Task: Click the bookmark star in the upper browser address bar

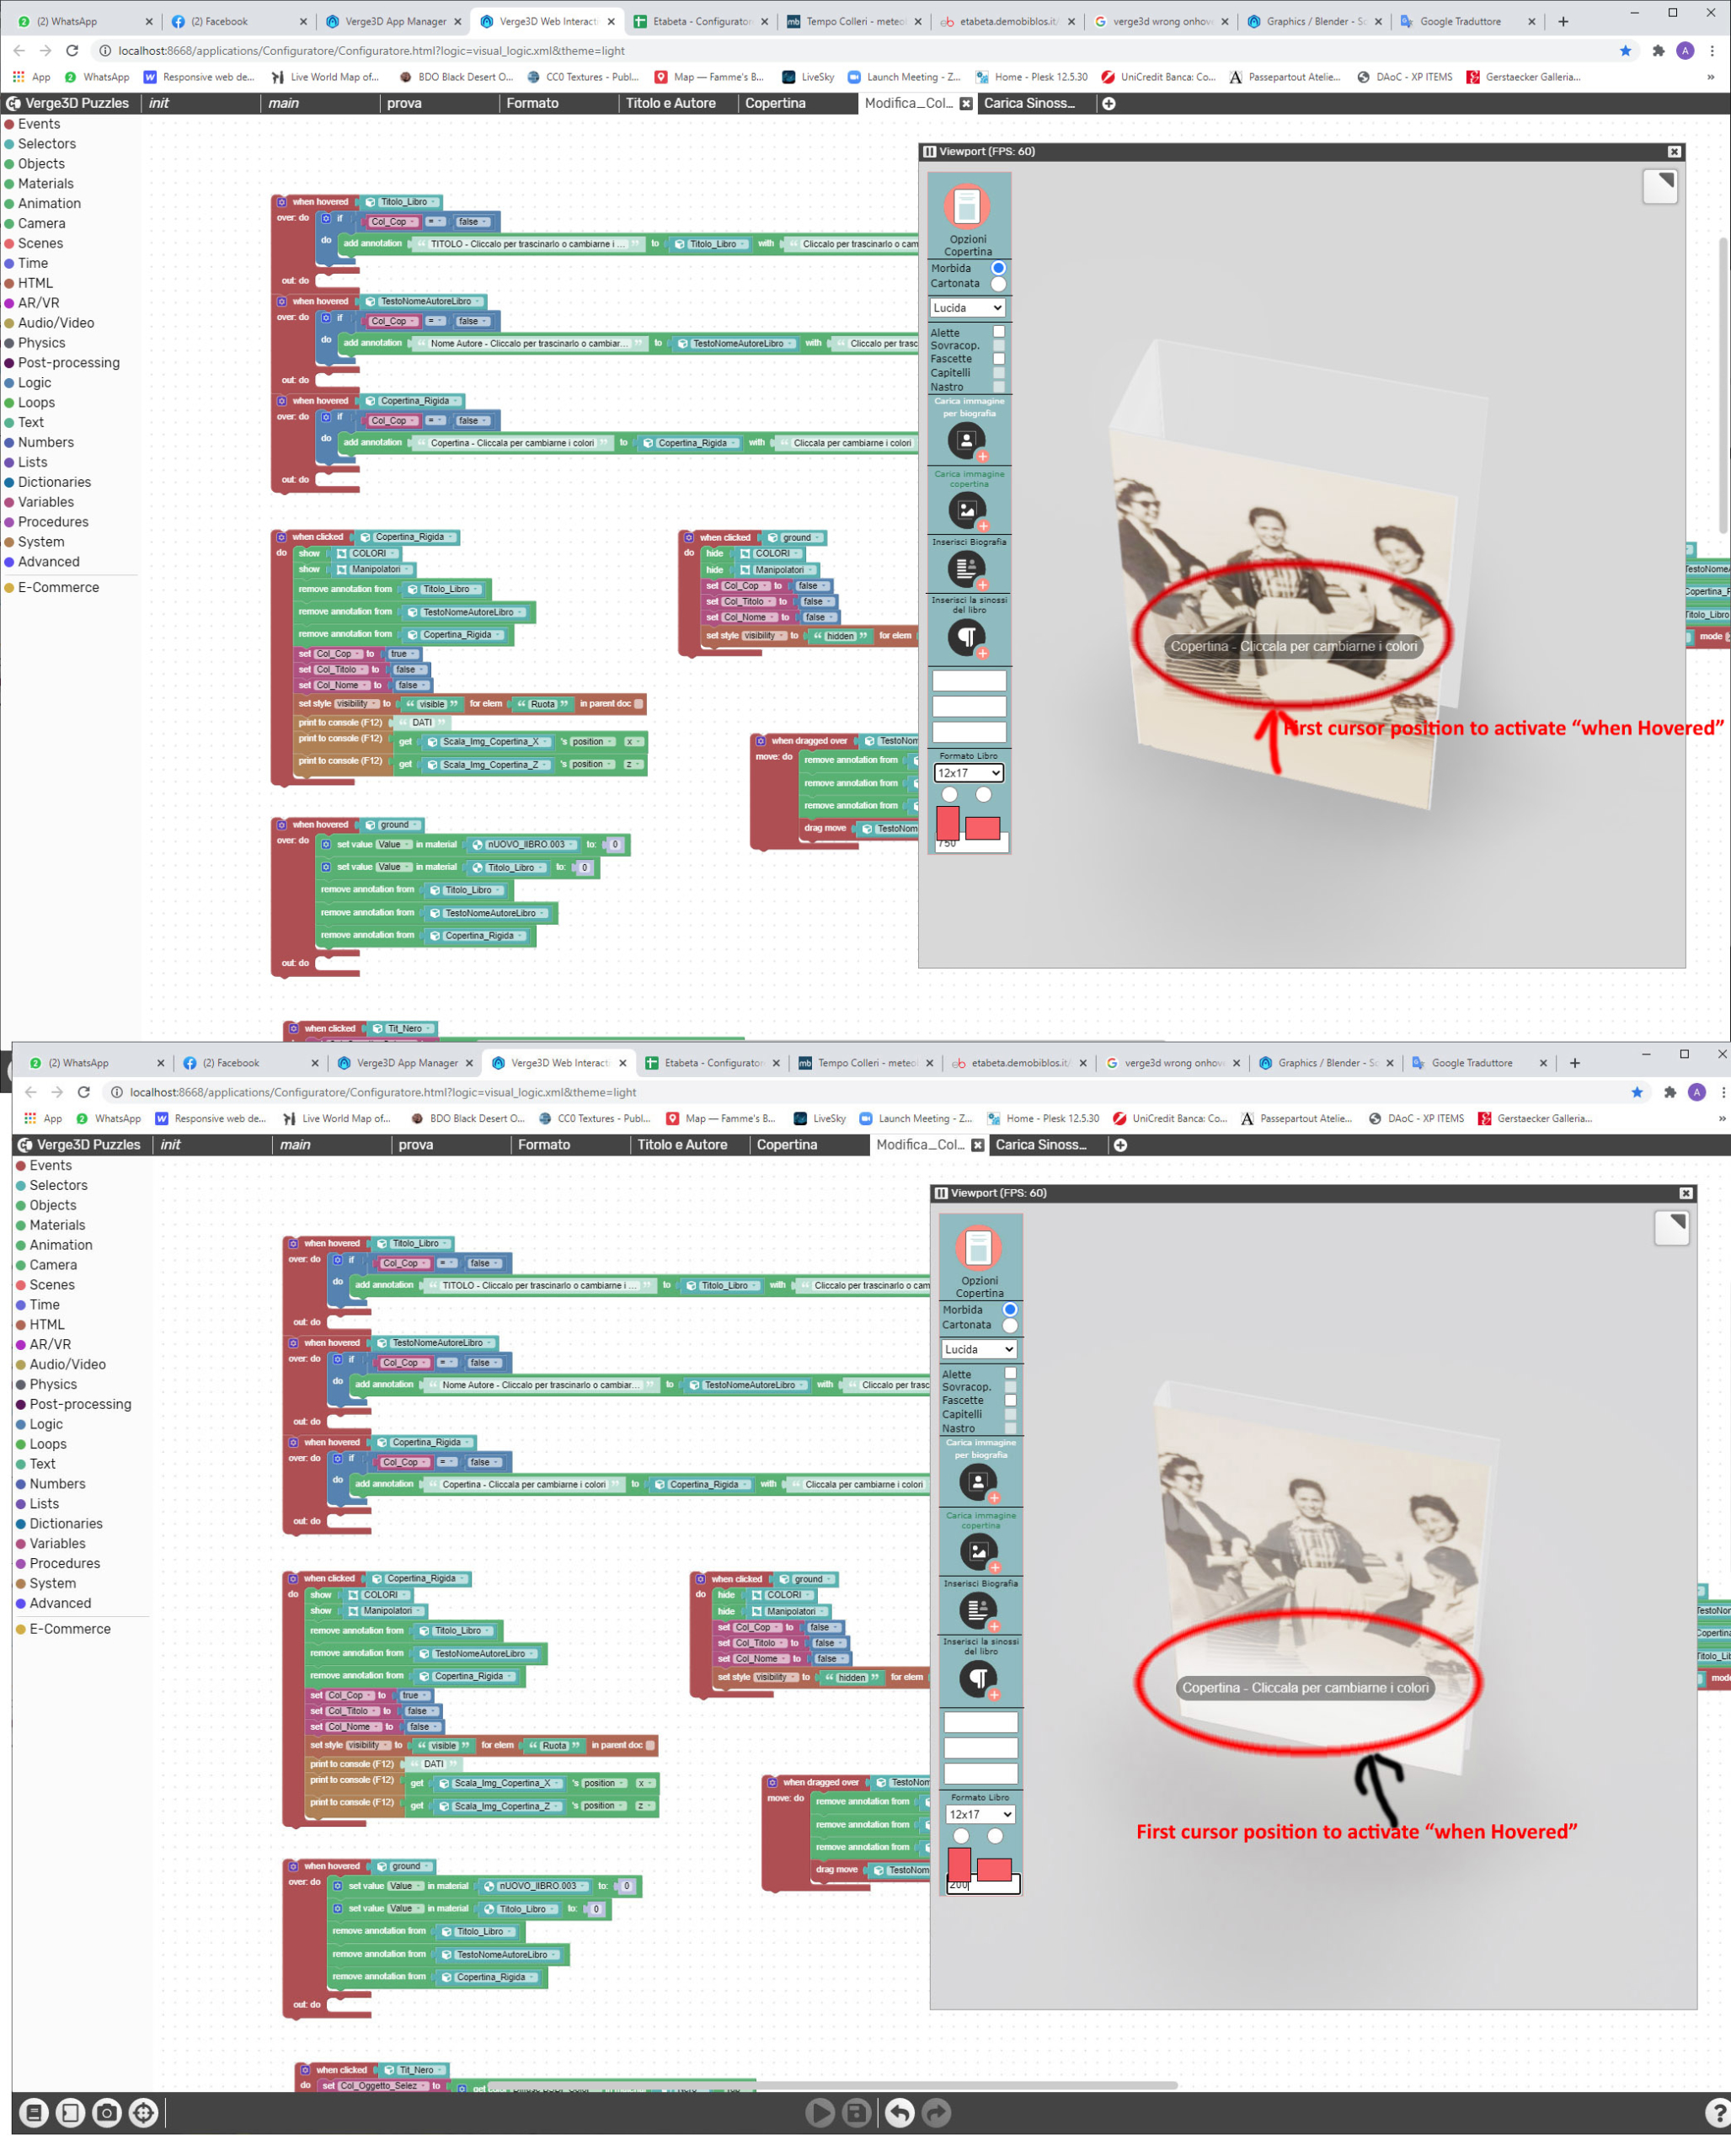Action: (1625, 51)
